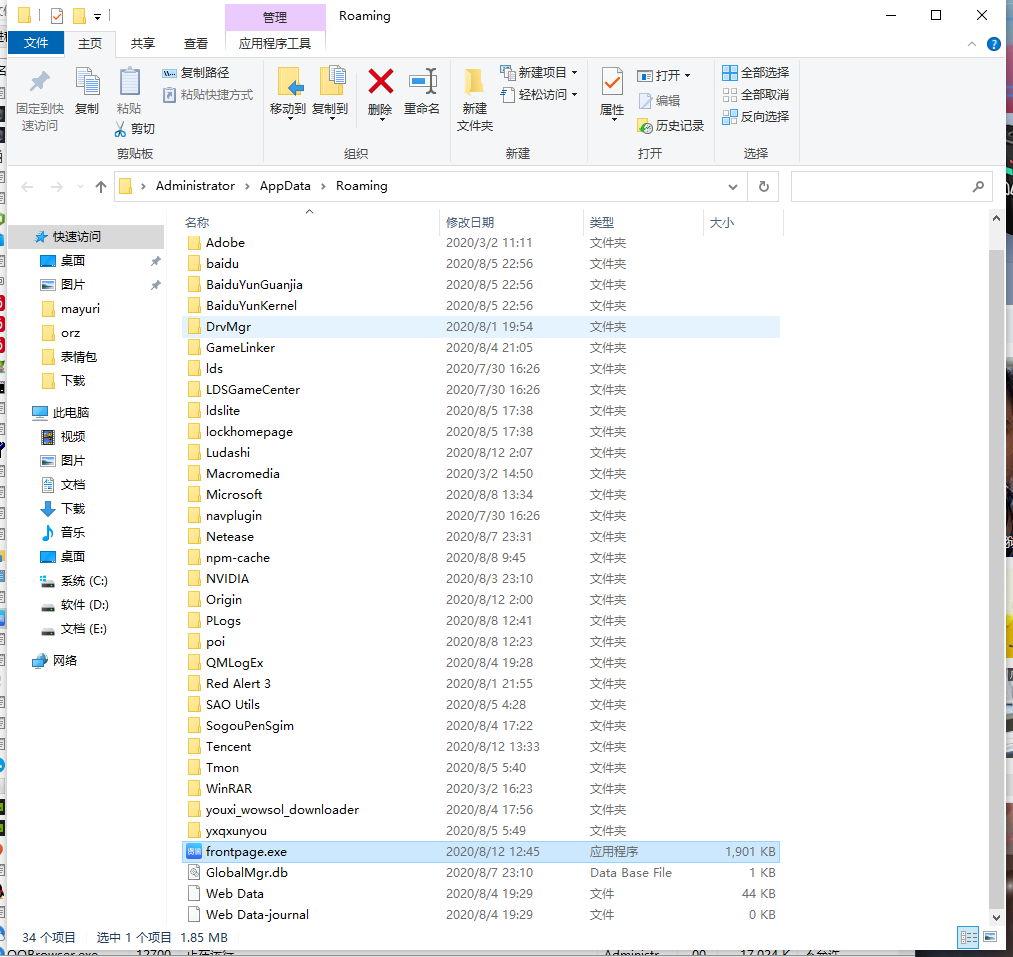
Task: Click the Rename (重命名) icon
Action: 423,82
